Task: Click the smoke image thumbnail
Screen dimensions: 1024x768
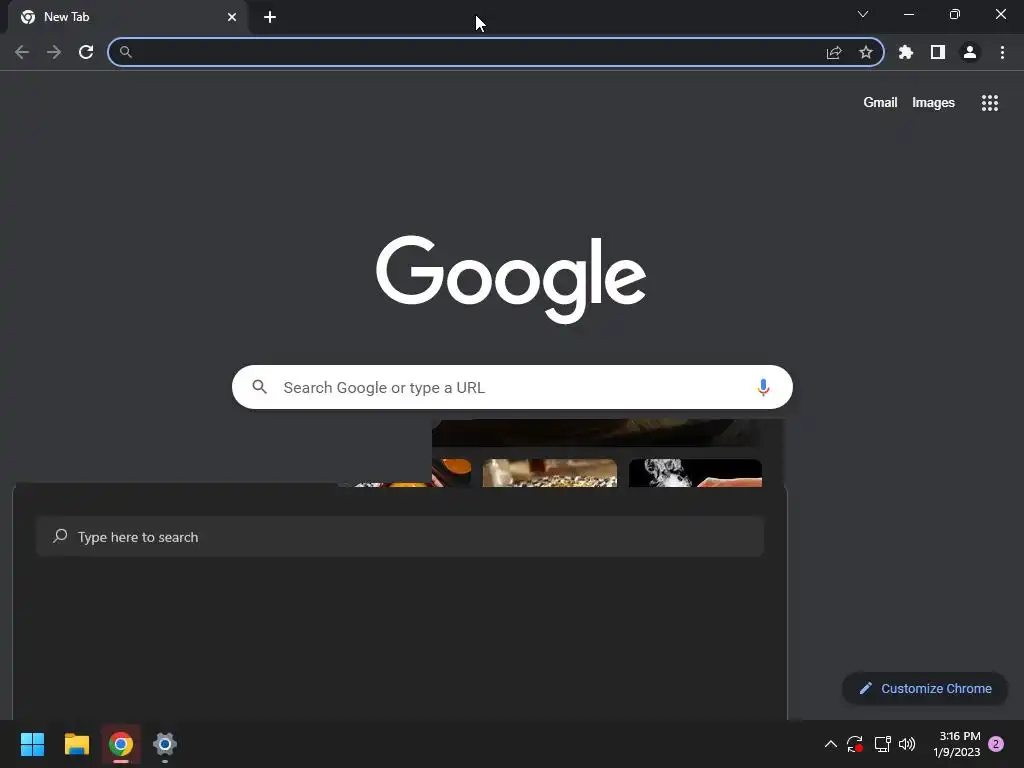Action: click(x=695, y=473)
